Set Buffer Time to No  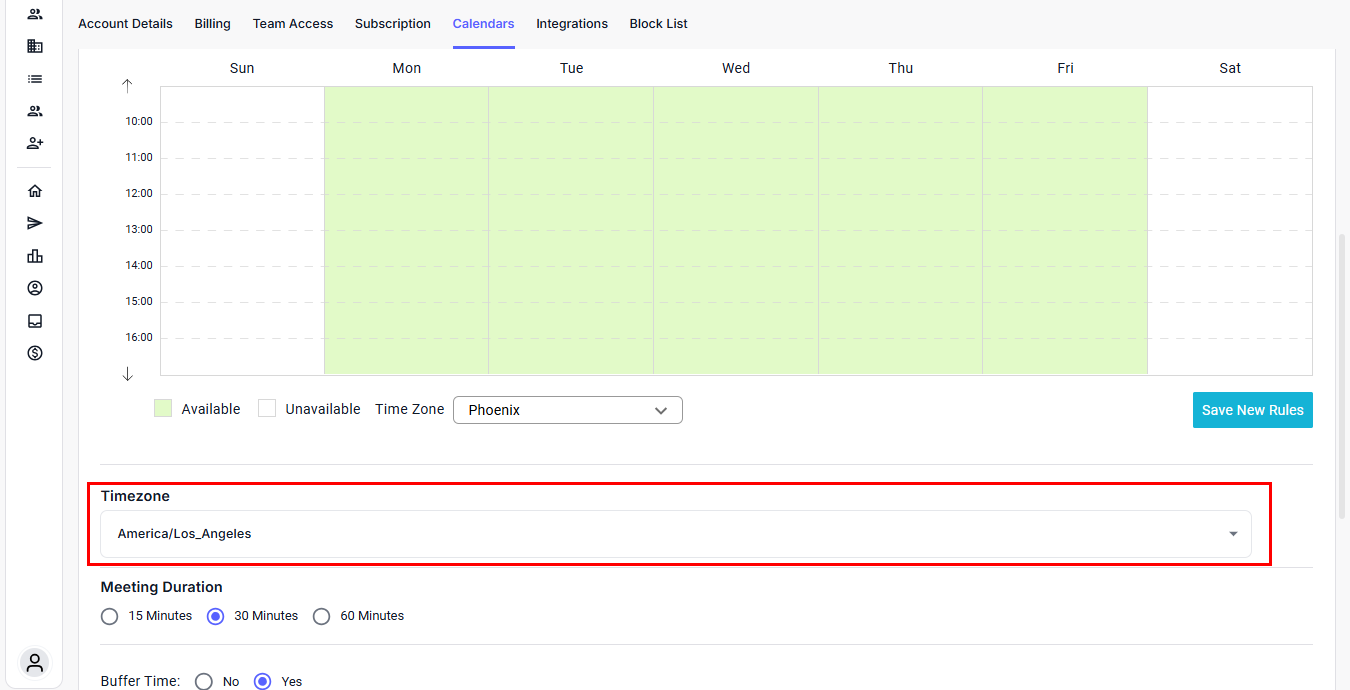coord(204,681)
